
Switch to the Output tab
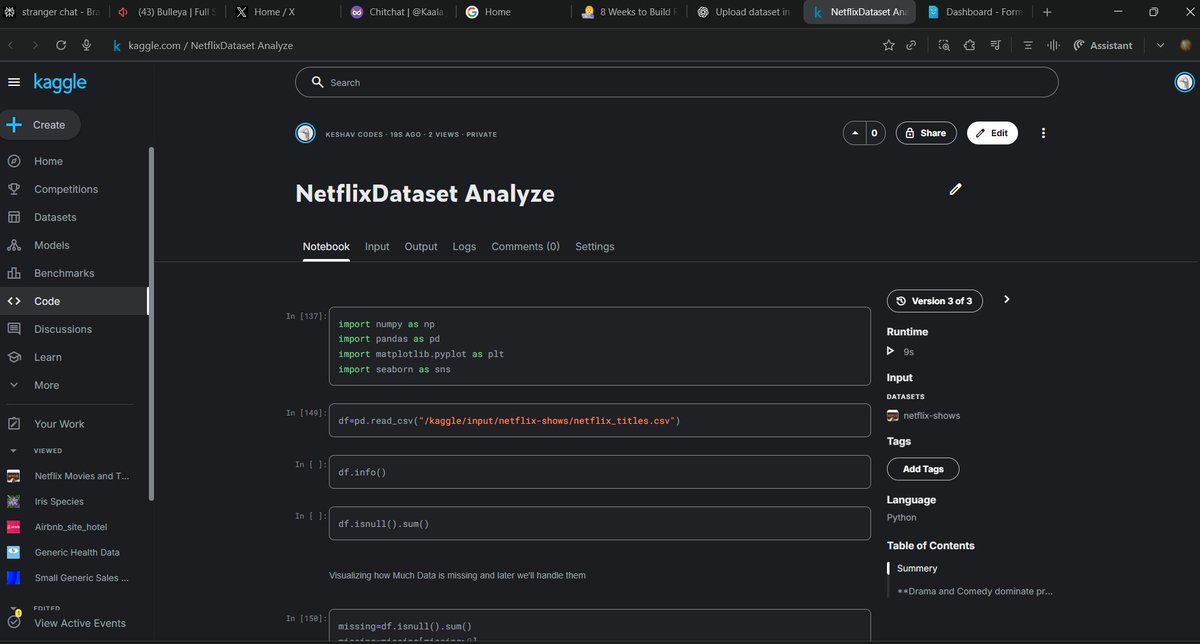pyautogui.click(x=421, y=246)
